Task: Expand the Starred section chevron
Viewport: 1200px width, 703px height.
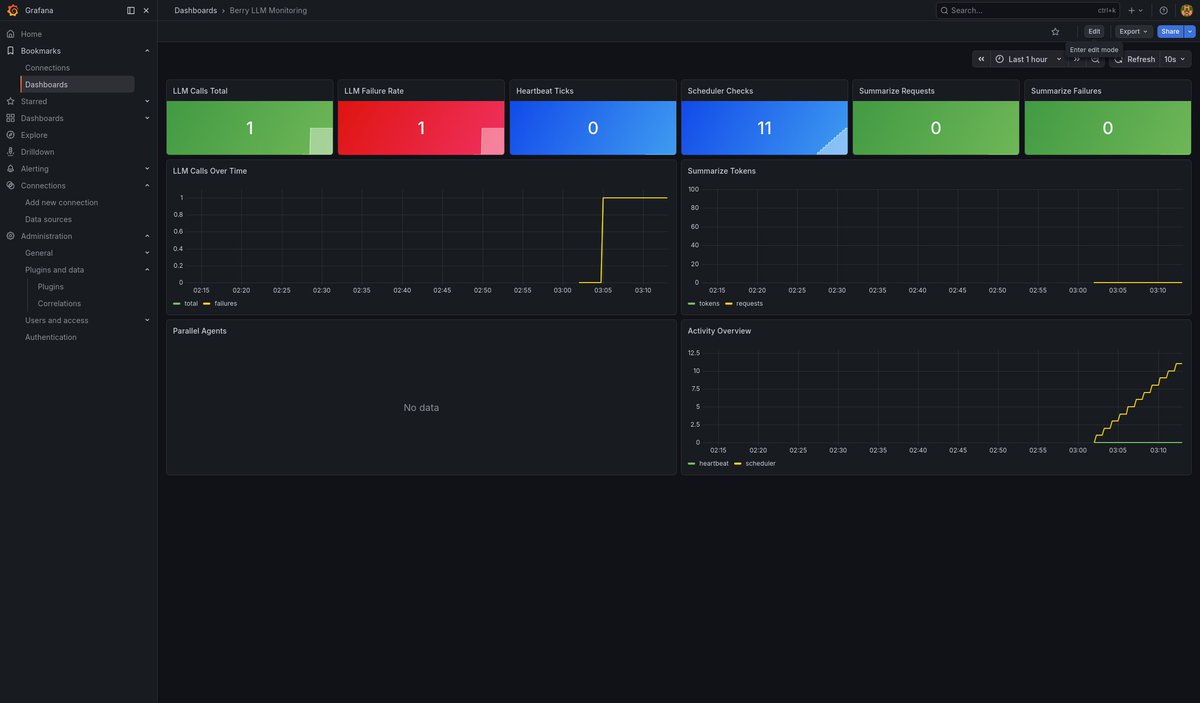Action: pyautogui.click(x=147, y=101)
